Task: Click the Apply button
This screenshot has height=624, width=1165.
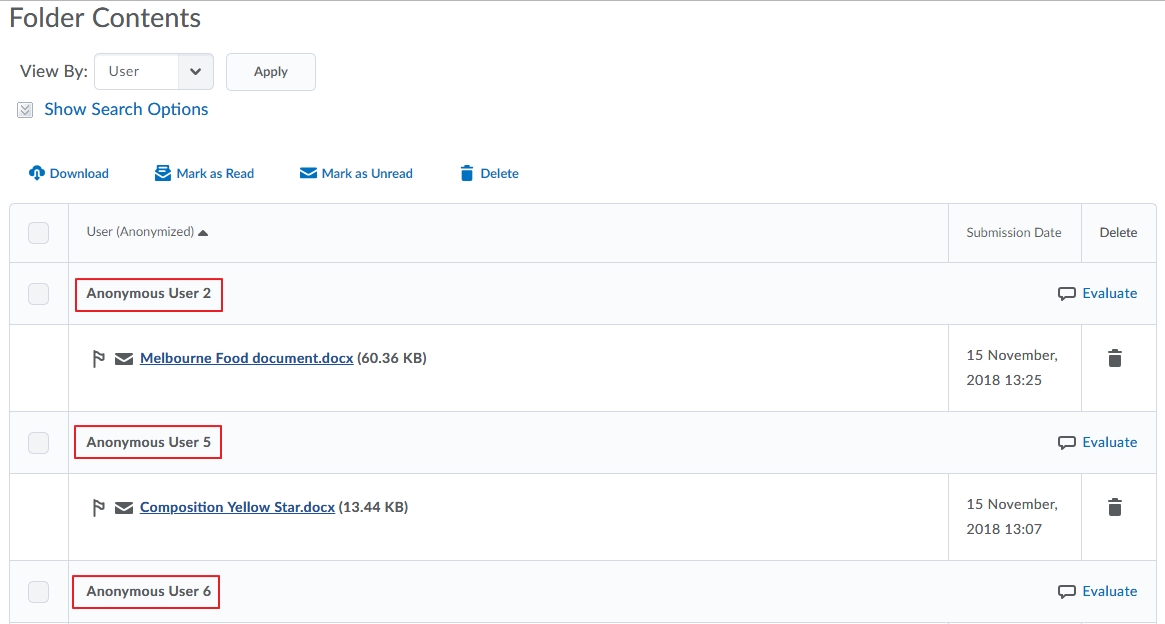Action: [270, 71]
